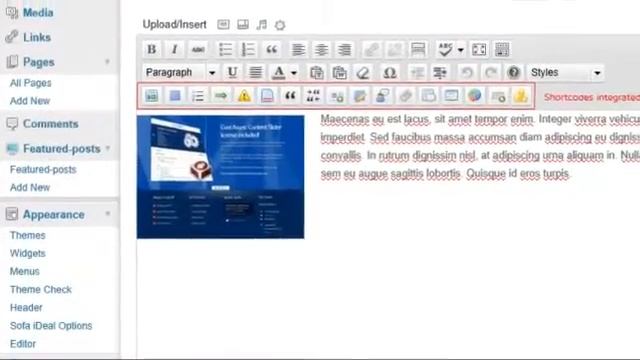640x360 pixels.
Task: Open the Styles dropdown
Action: point(565,72)
